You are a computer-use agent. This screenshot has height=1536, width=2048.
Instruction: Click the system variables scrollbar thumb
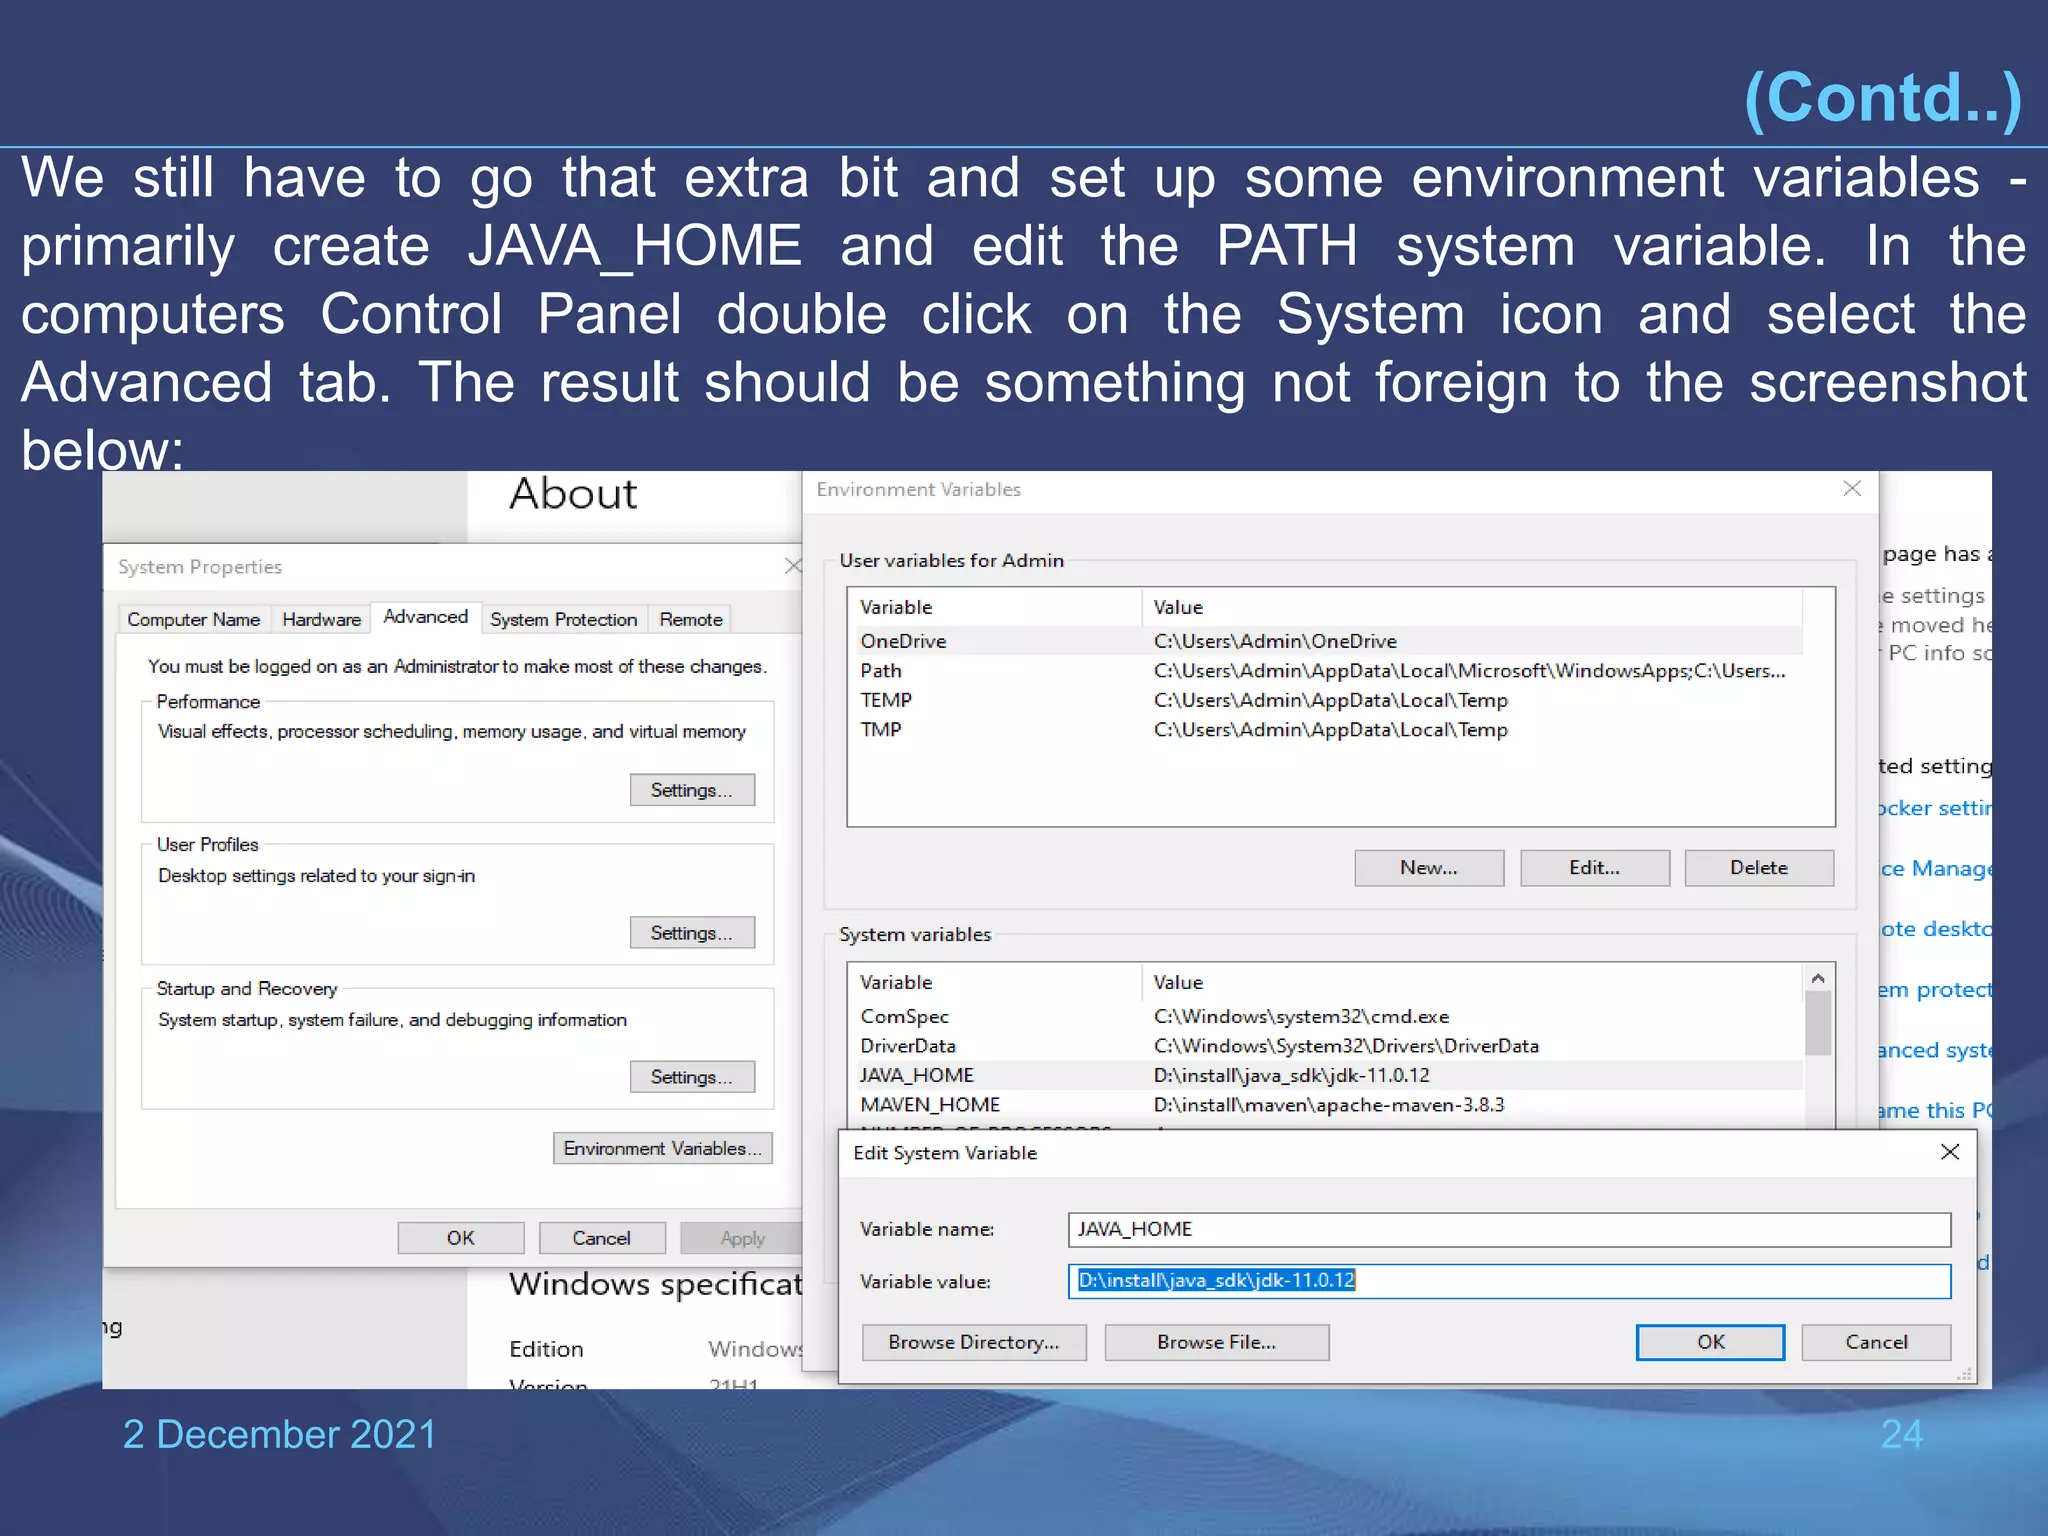pos(1818,1023)
